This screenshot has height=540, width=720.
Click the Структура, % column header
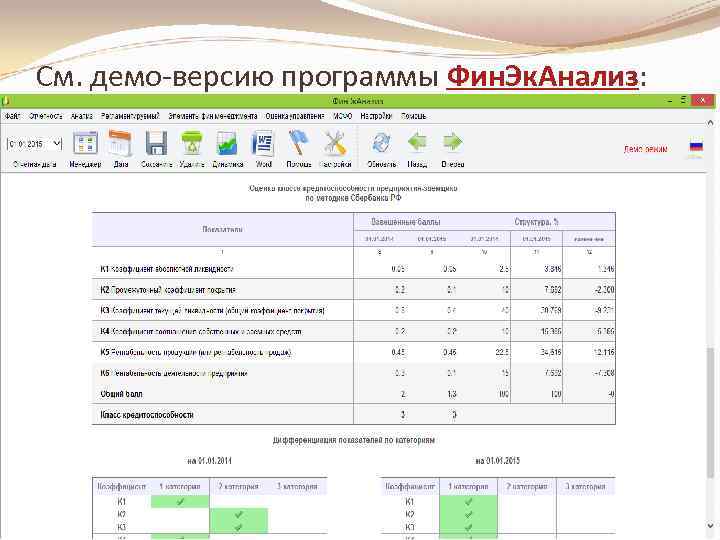tap(536, 222)
